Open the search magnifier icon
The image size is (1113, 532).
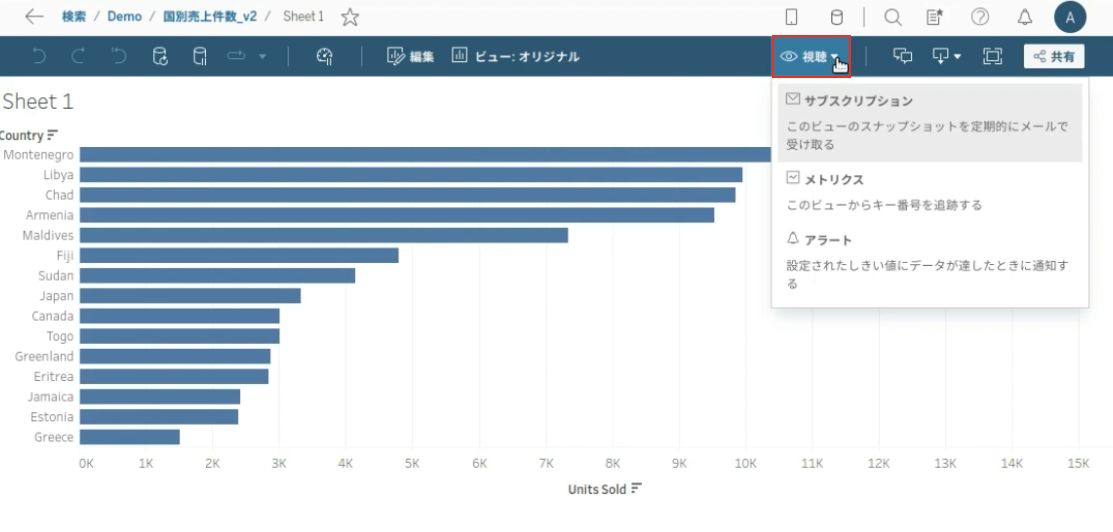point(893,17)
